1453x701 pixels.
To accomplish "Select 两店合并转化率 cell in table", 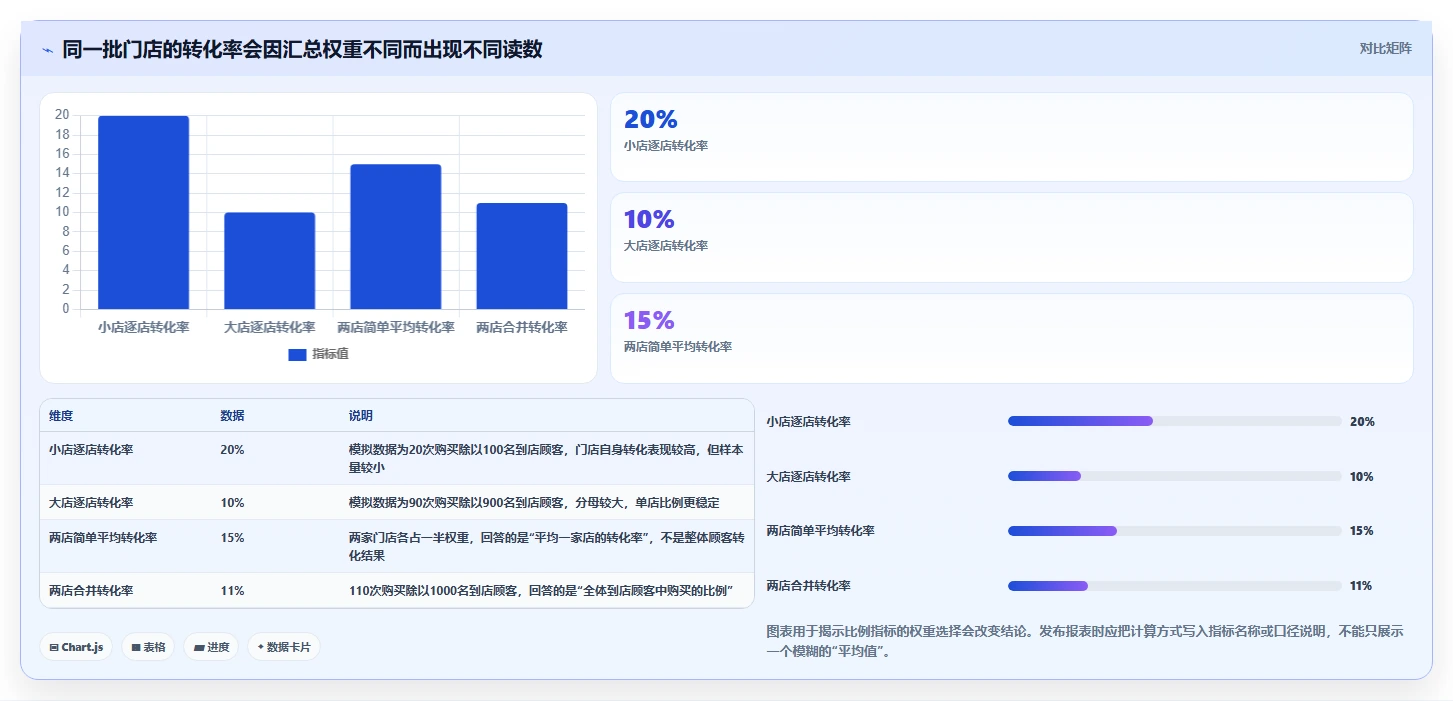I will click(91, 591).
